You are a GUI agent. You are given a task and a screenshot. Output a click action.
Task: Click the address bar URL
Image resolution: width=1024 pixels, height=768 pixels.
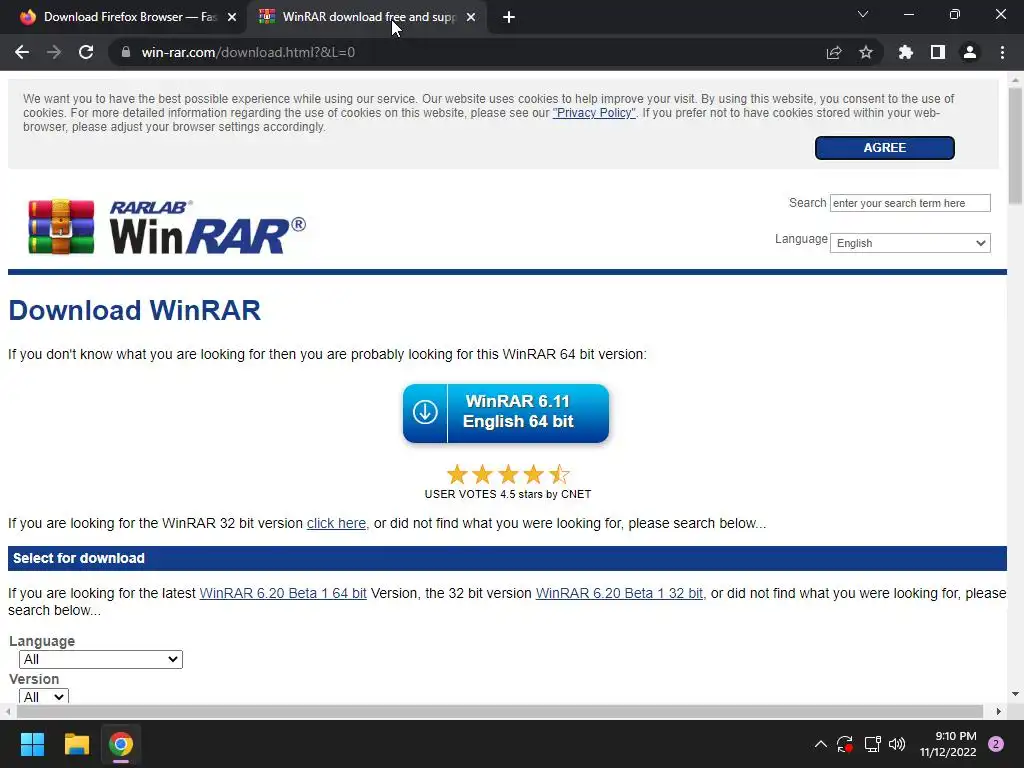coord(248,52)
